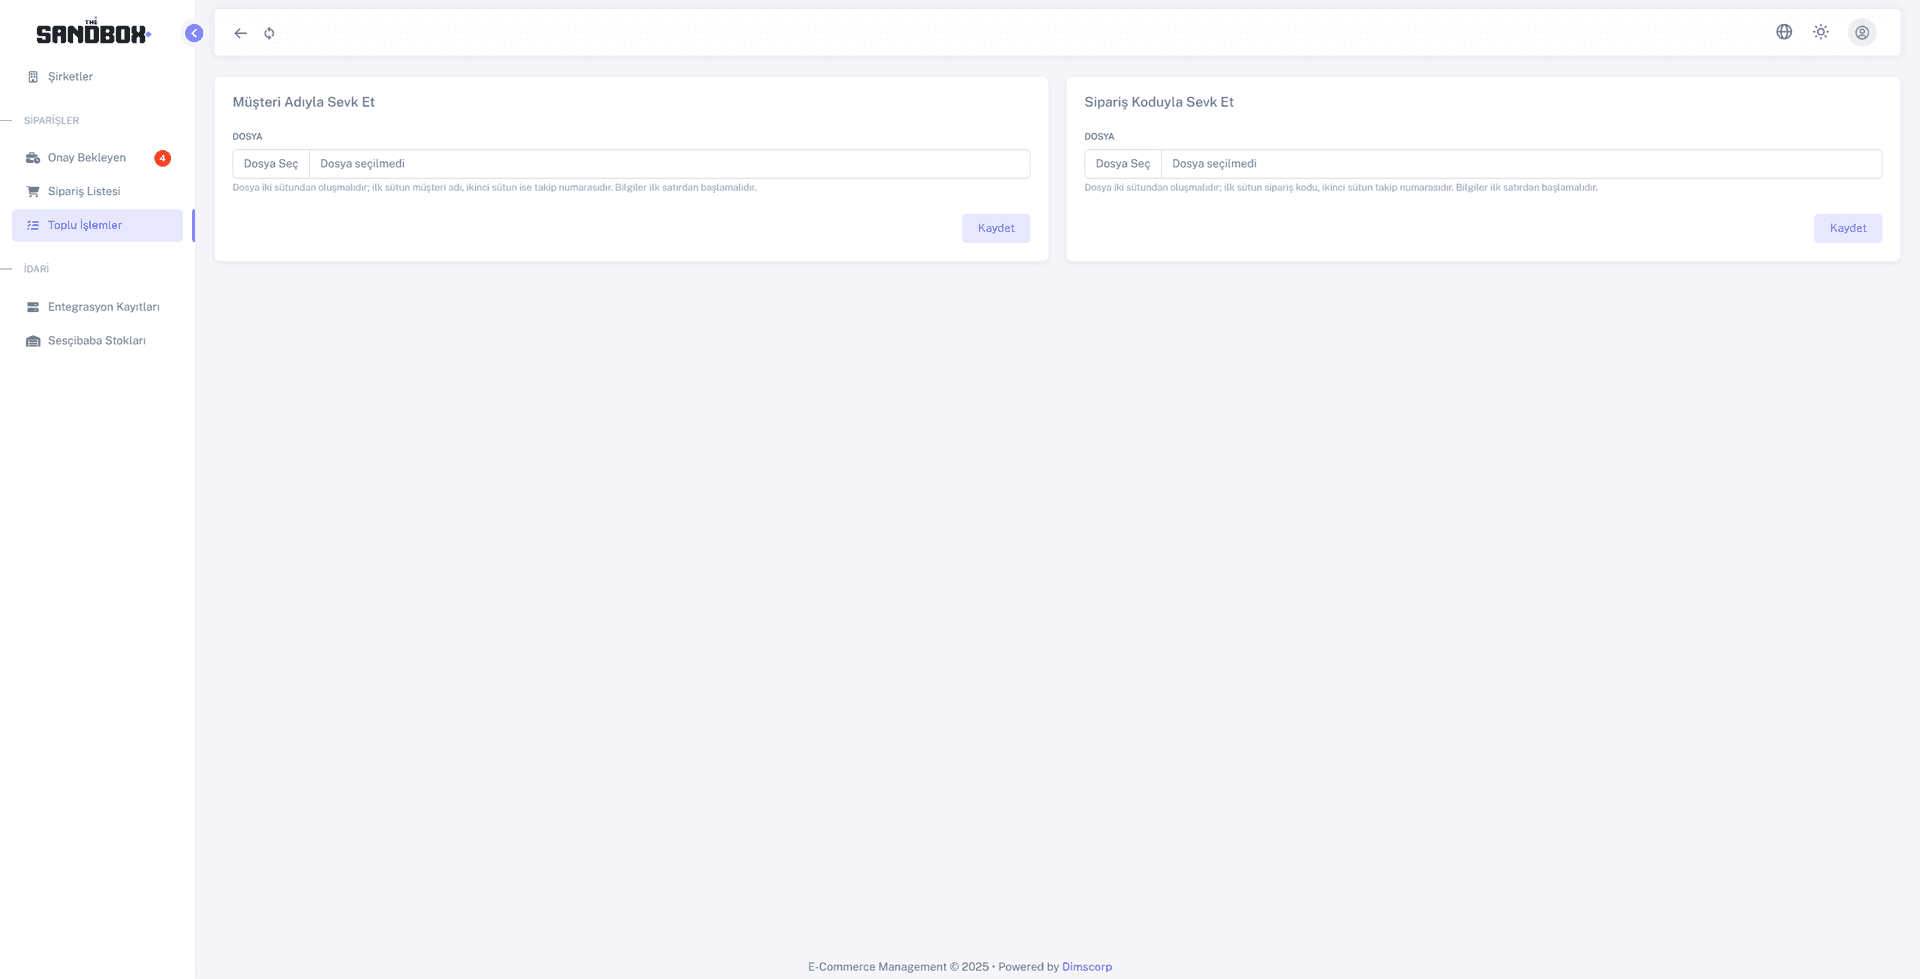The image size is (1920, 979).
Task: Click The Sandbox logo
Action: tap(93, 33)
